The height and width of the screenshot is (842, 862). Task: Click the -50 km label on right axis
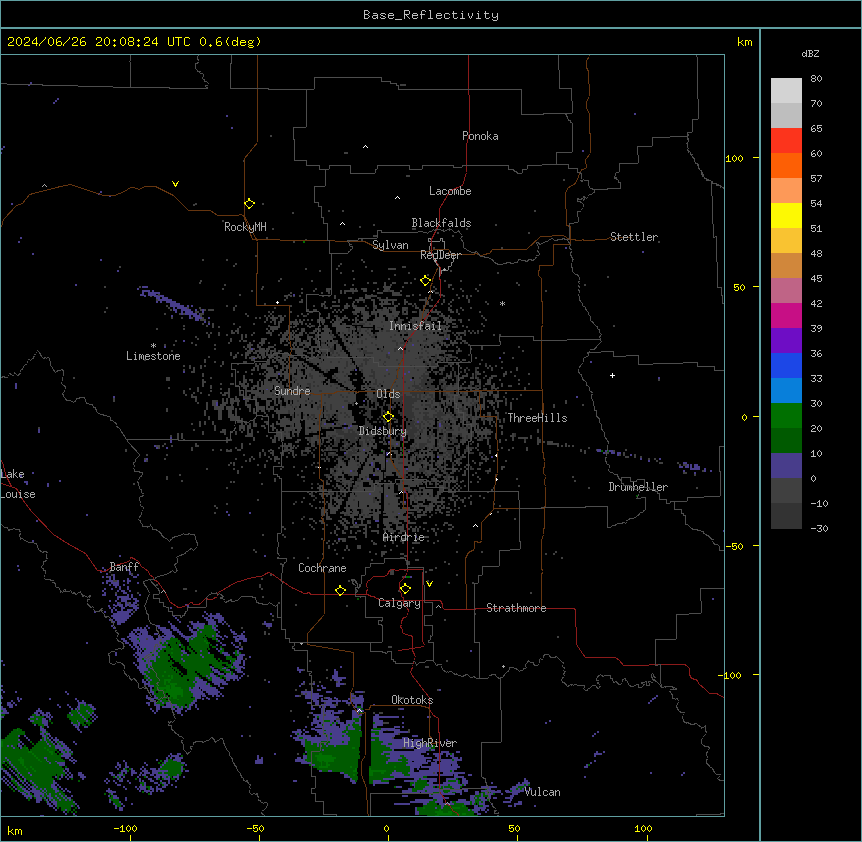pos(734,546)
